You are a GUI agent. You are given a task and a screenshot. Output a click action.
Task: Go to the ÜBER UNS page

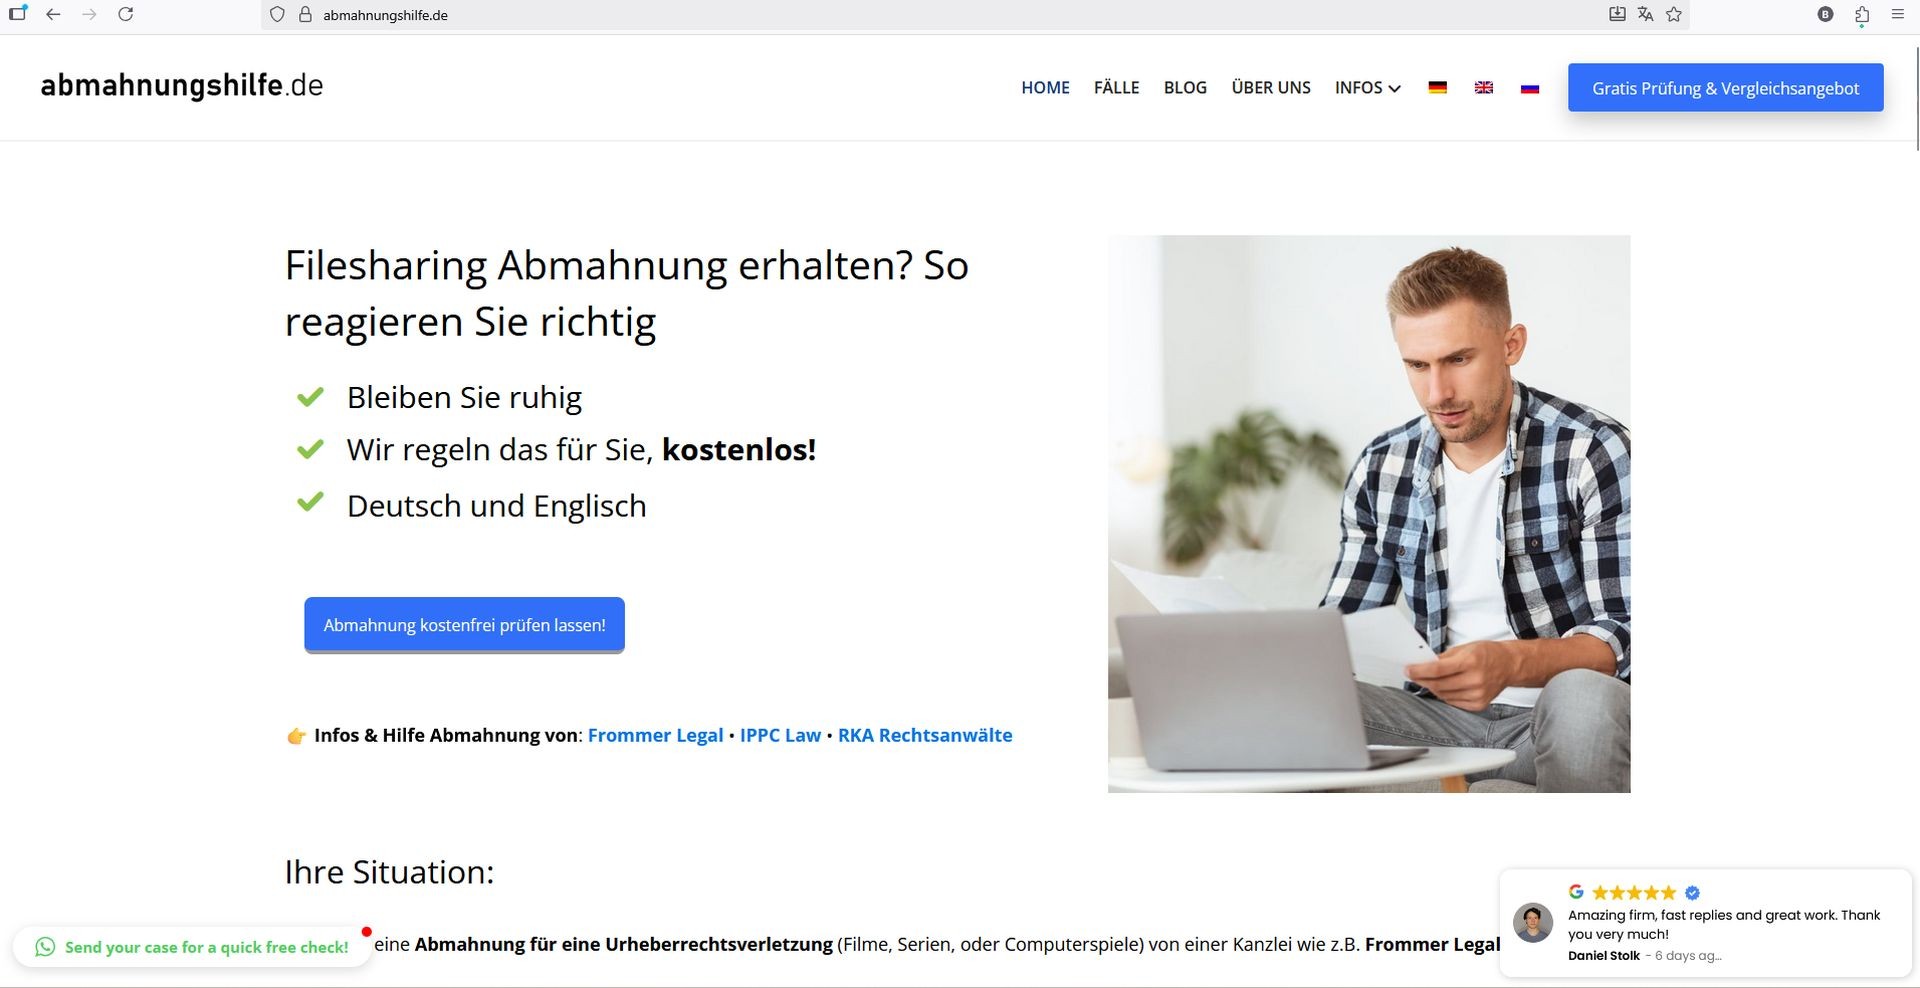pyautogui.click(x=1271, y=88)
